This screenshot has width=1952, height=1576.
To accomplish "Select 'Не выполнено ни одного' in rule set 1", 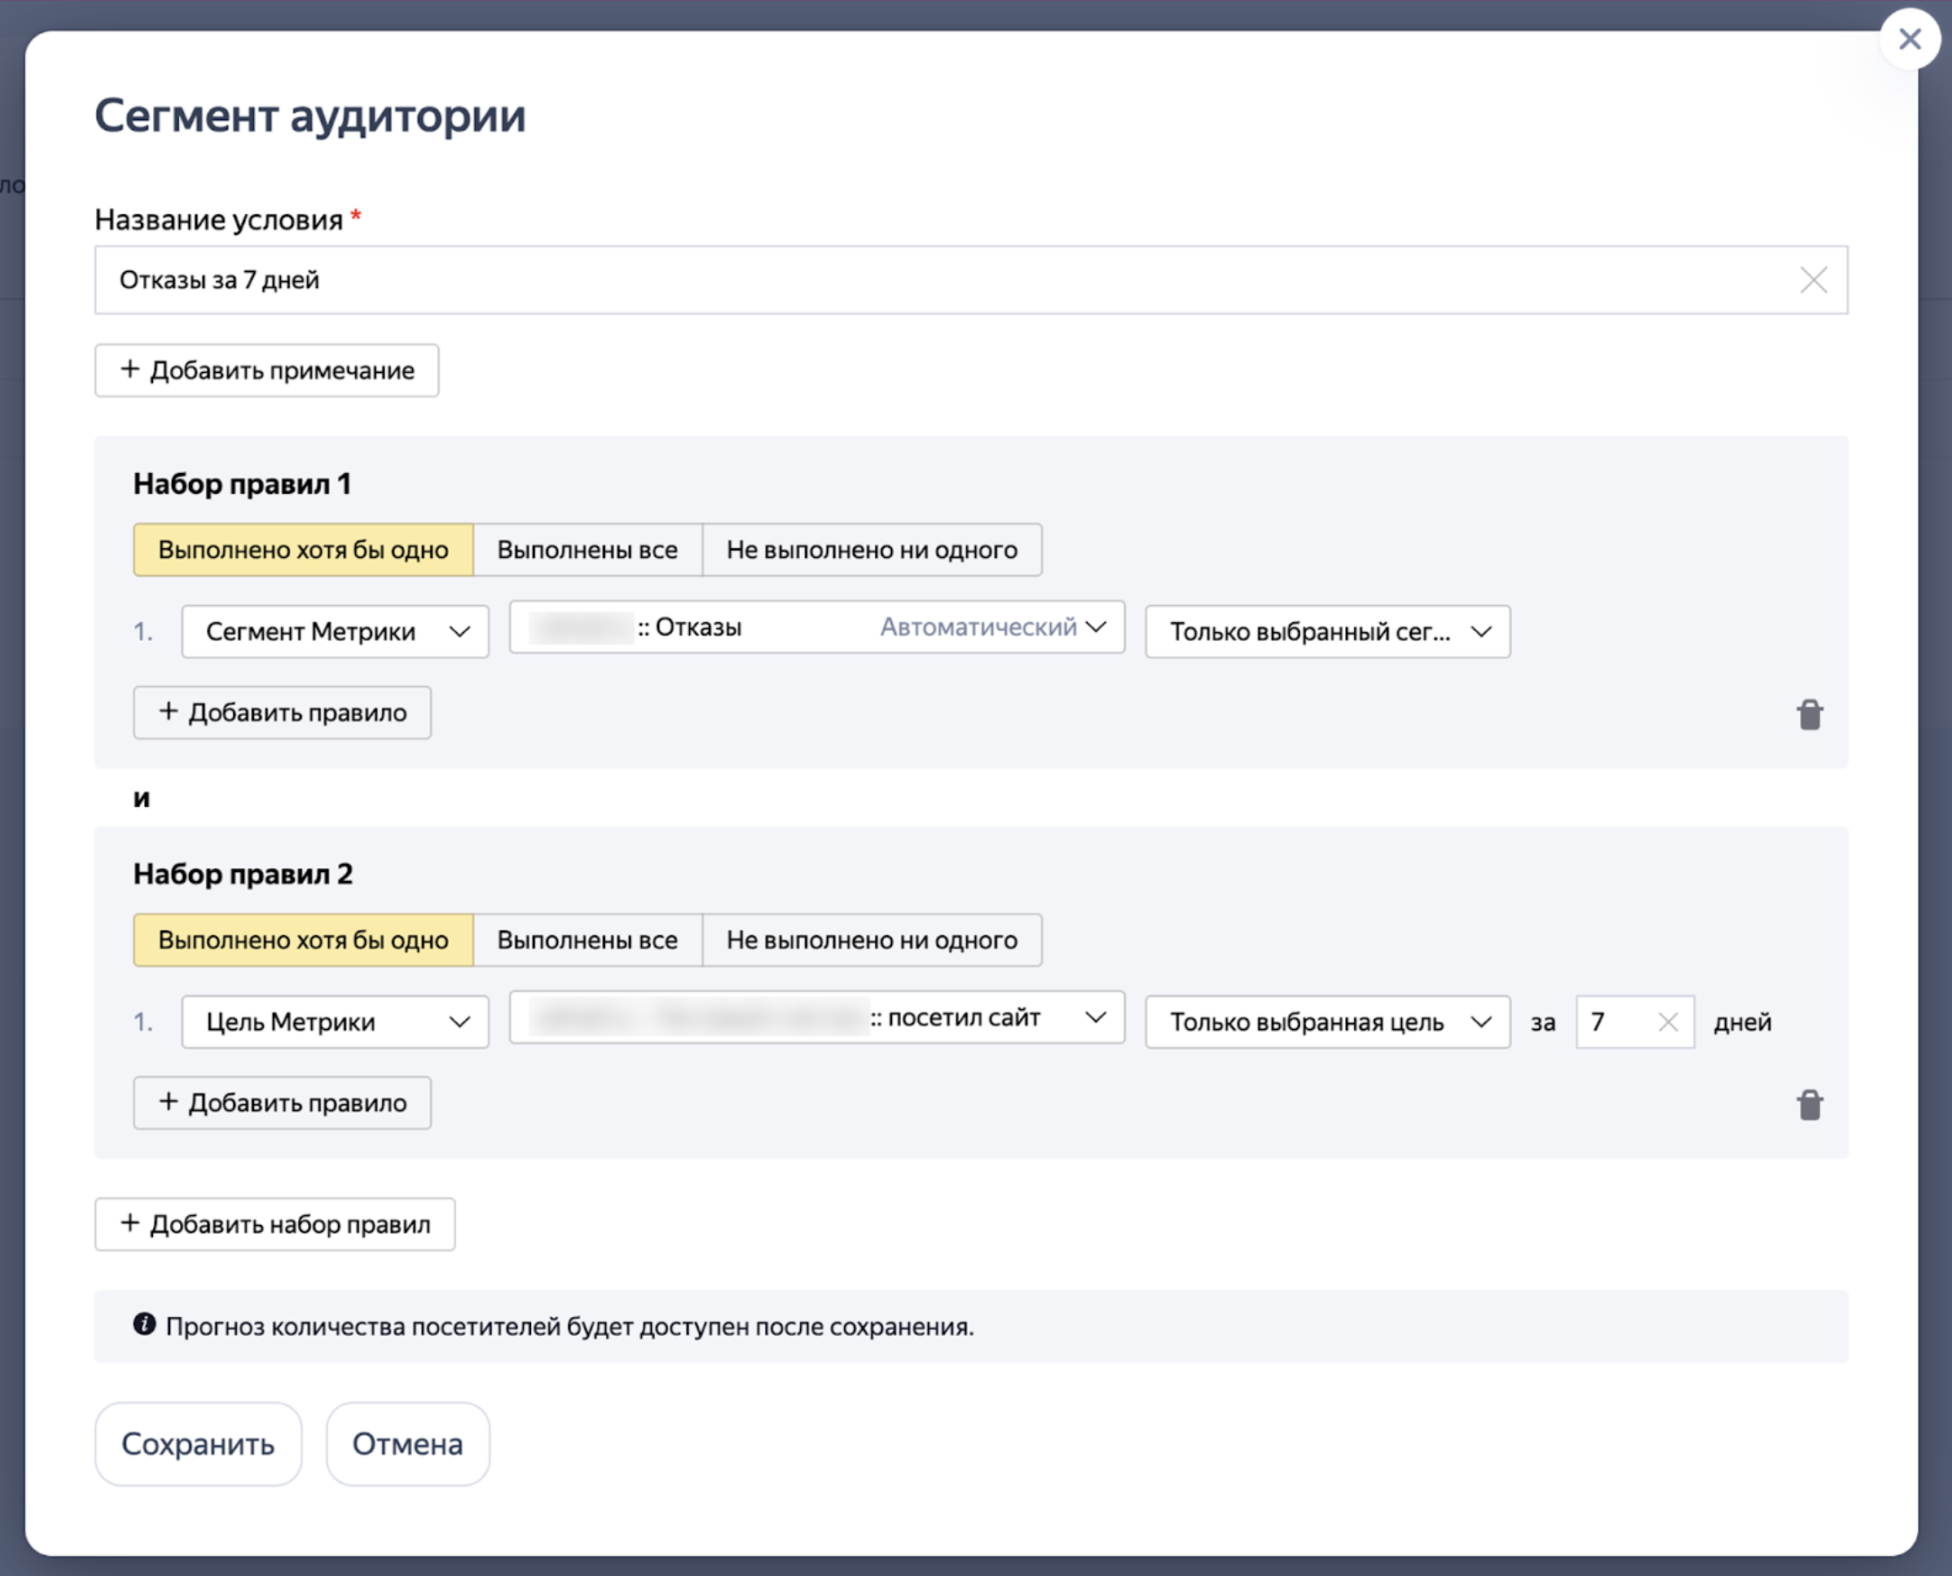I will coord(871,550).
